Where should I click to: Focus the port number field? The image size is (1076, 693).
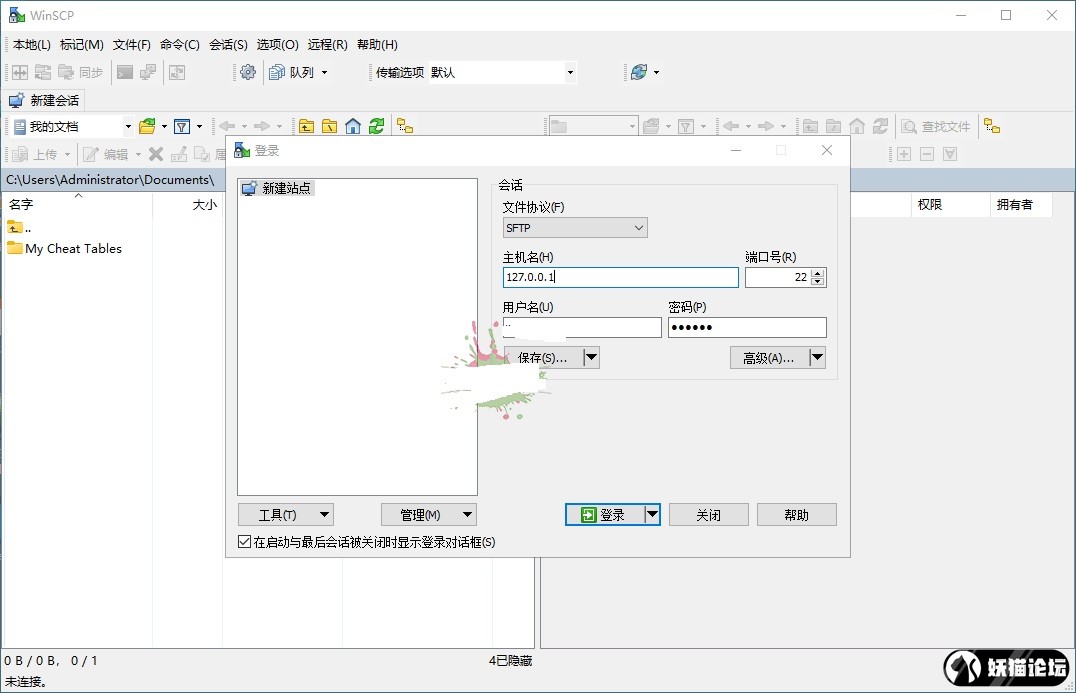[777, 277]
